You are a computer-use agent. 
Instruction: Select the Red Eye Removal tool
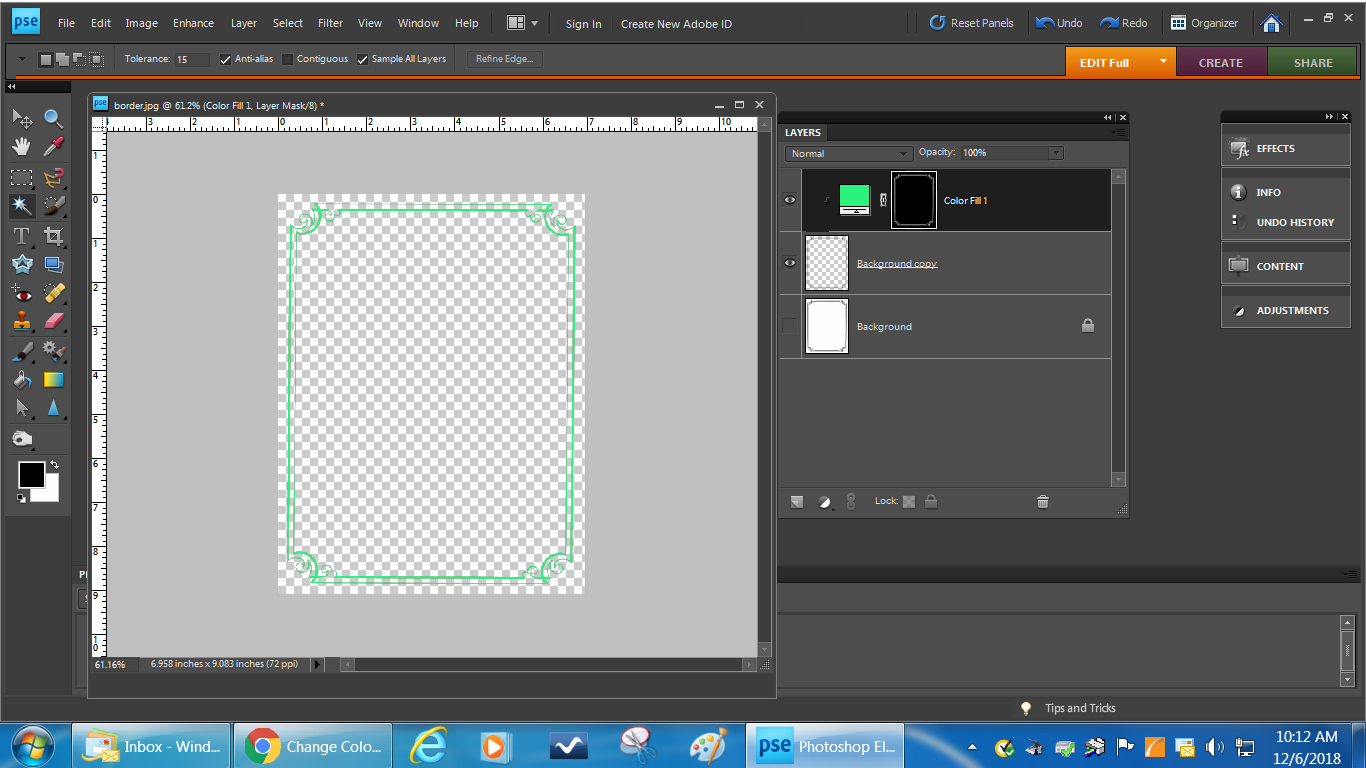click(22, 294)
